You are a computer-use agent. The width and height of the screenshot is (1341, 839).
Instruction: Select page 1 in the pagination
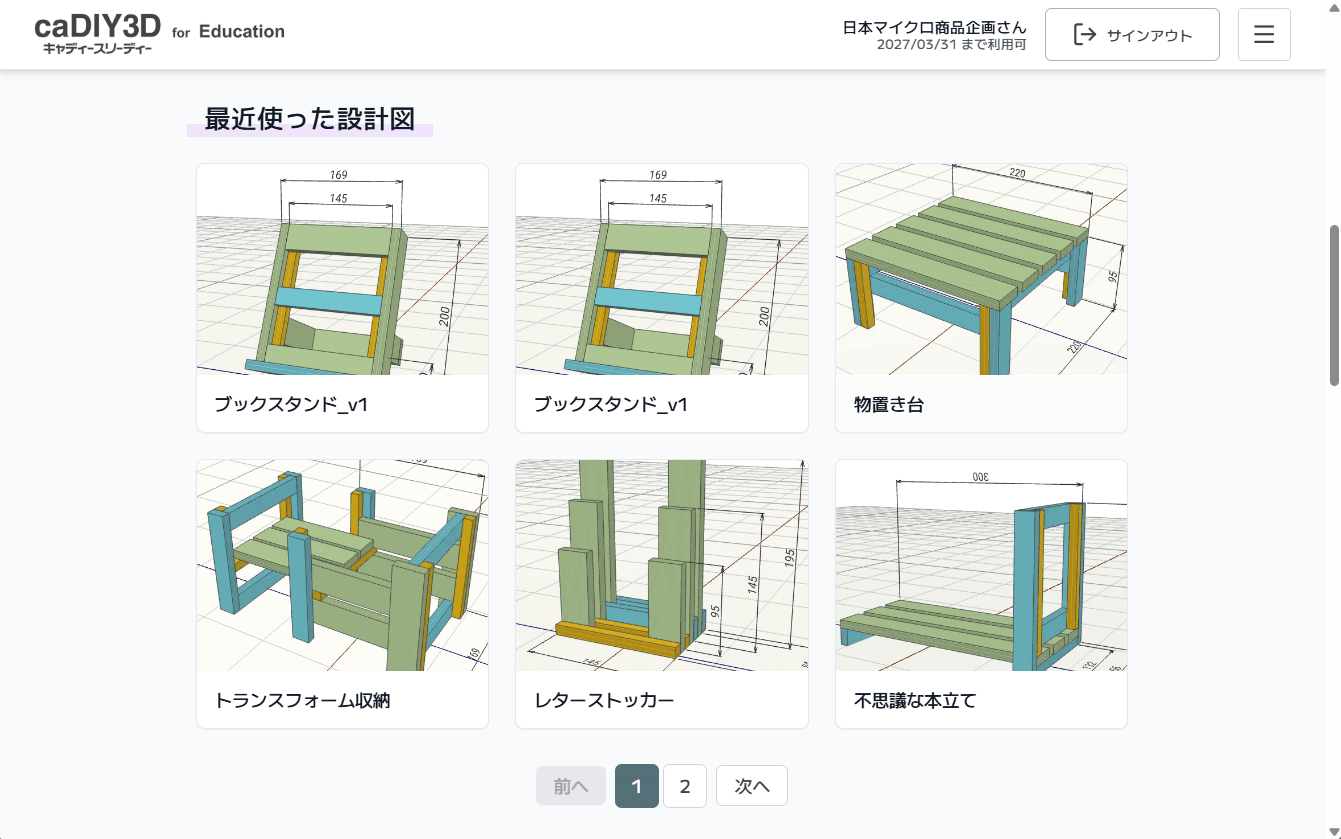click(x=636, y=786)
